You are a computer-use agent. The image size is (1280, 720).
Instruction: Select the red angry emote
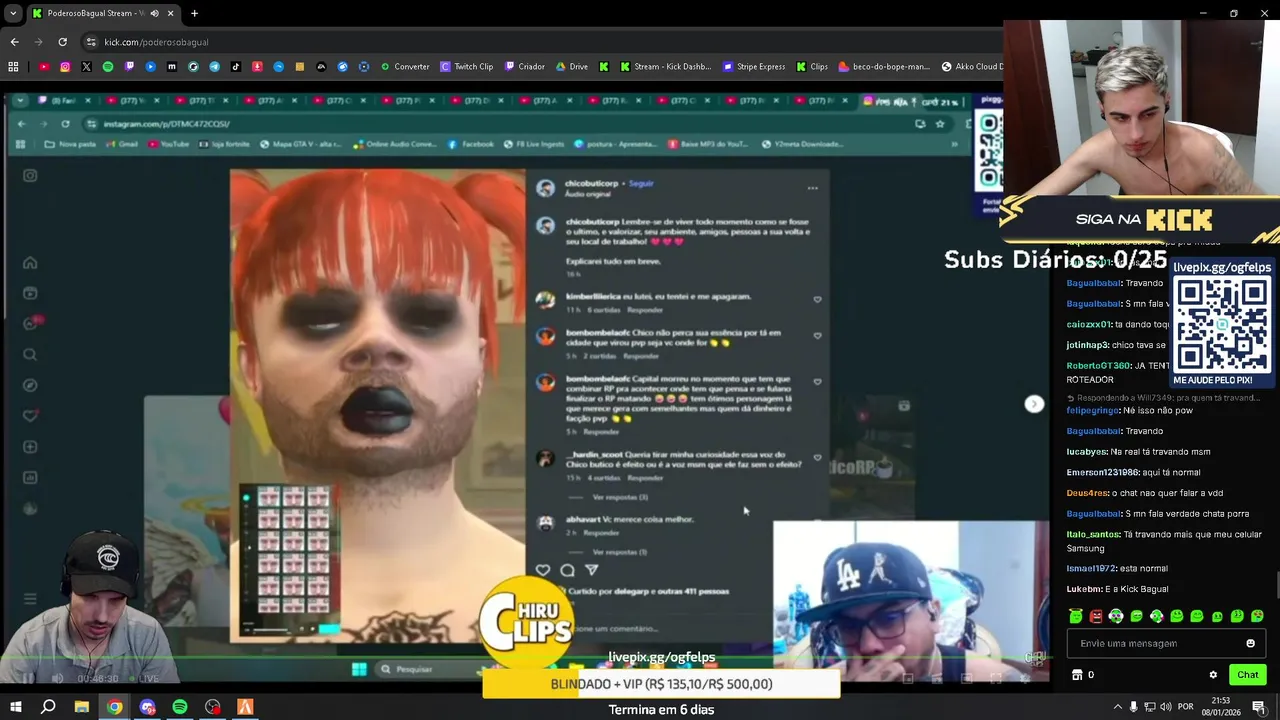pos(1096,616)
